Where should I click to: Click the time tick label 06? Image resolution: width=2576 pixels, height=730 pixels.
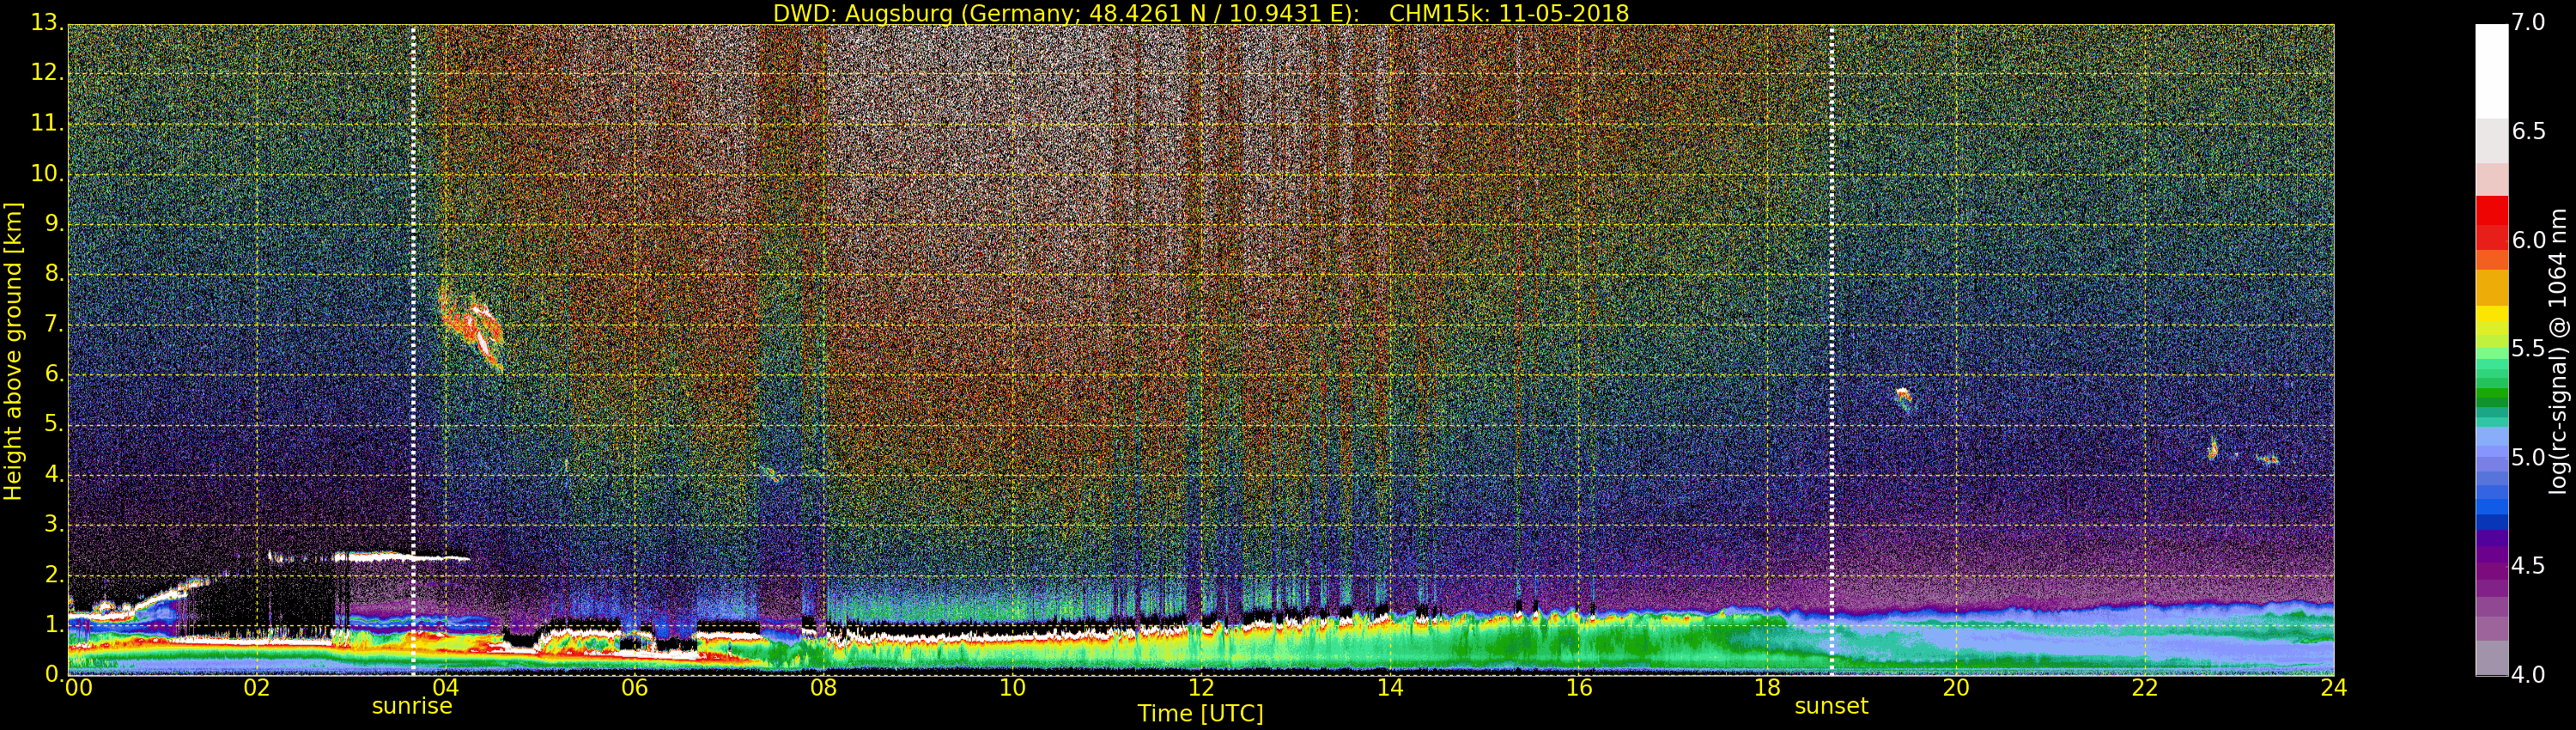pos(635,687)
